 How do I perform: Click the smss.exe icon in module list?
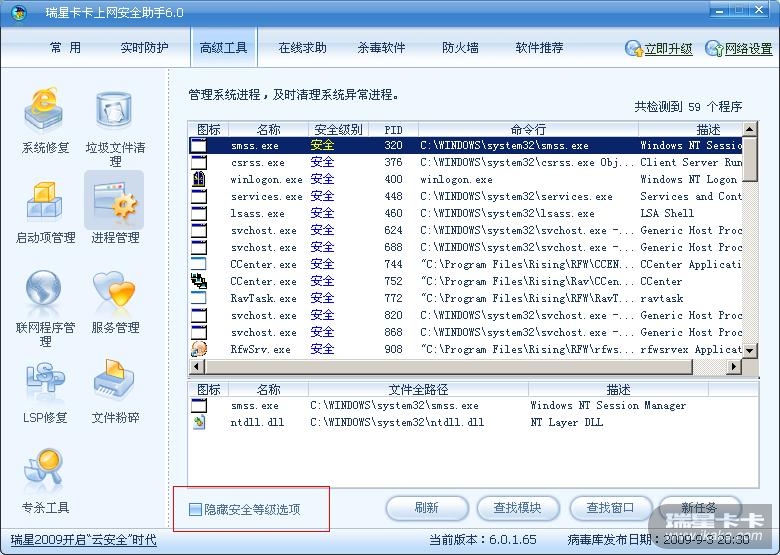click(x=198, y=405)
